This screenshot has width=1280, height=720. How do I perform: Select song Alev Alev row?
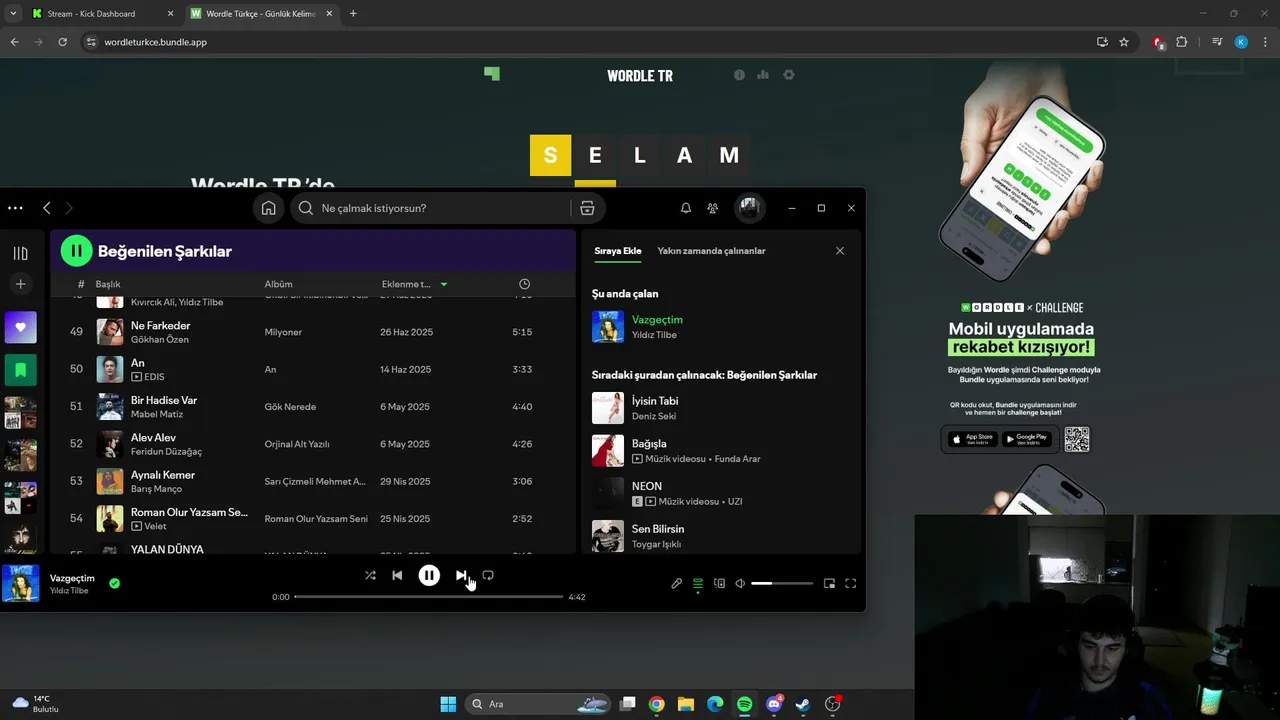(313, 444)
